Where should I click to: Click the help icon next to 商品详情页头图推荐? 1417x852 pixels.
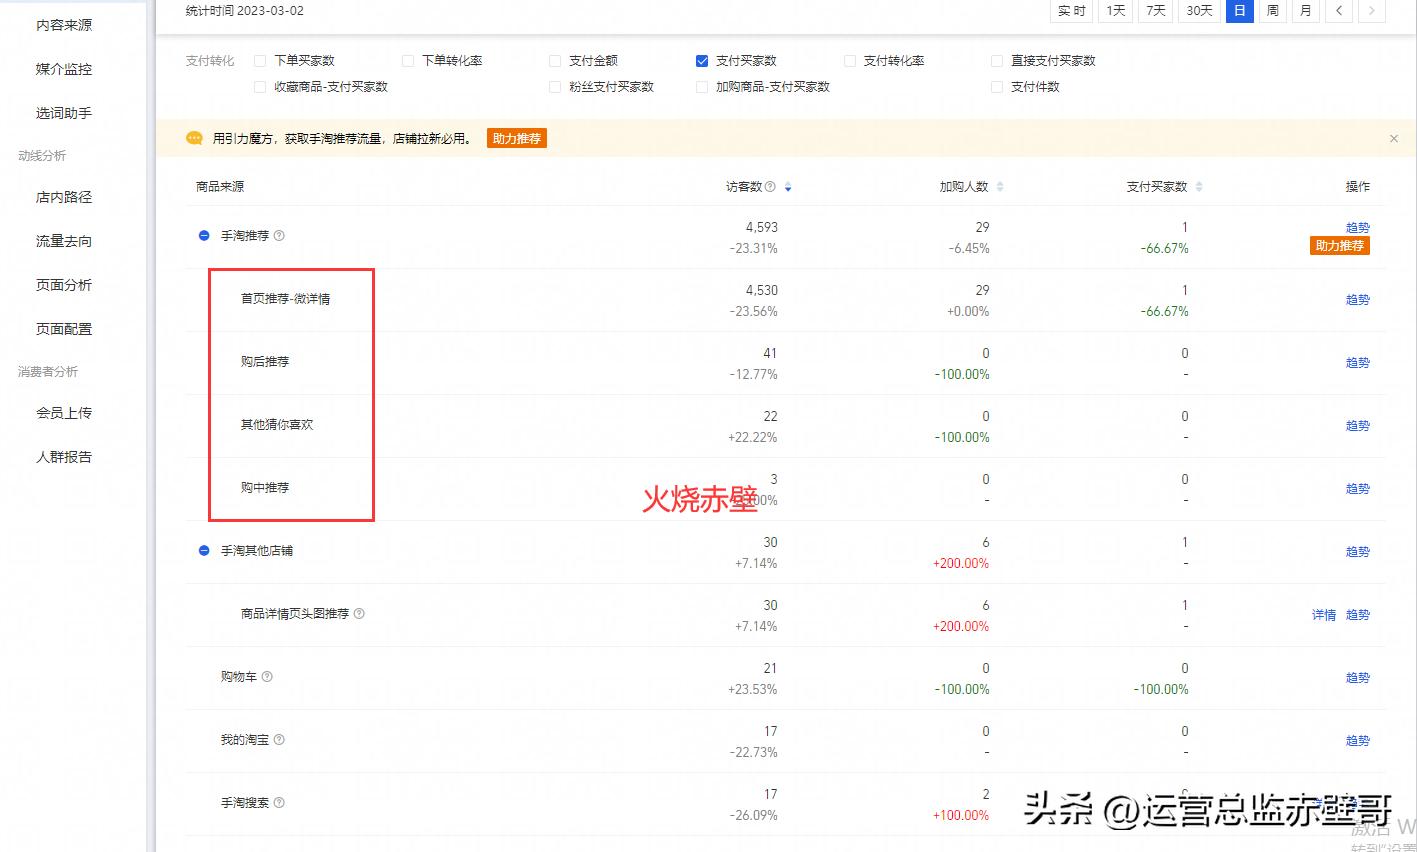click(360, 614)
